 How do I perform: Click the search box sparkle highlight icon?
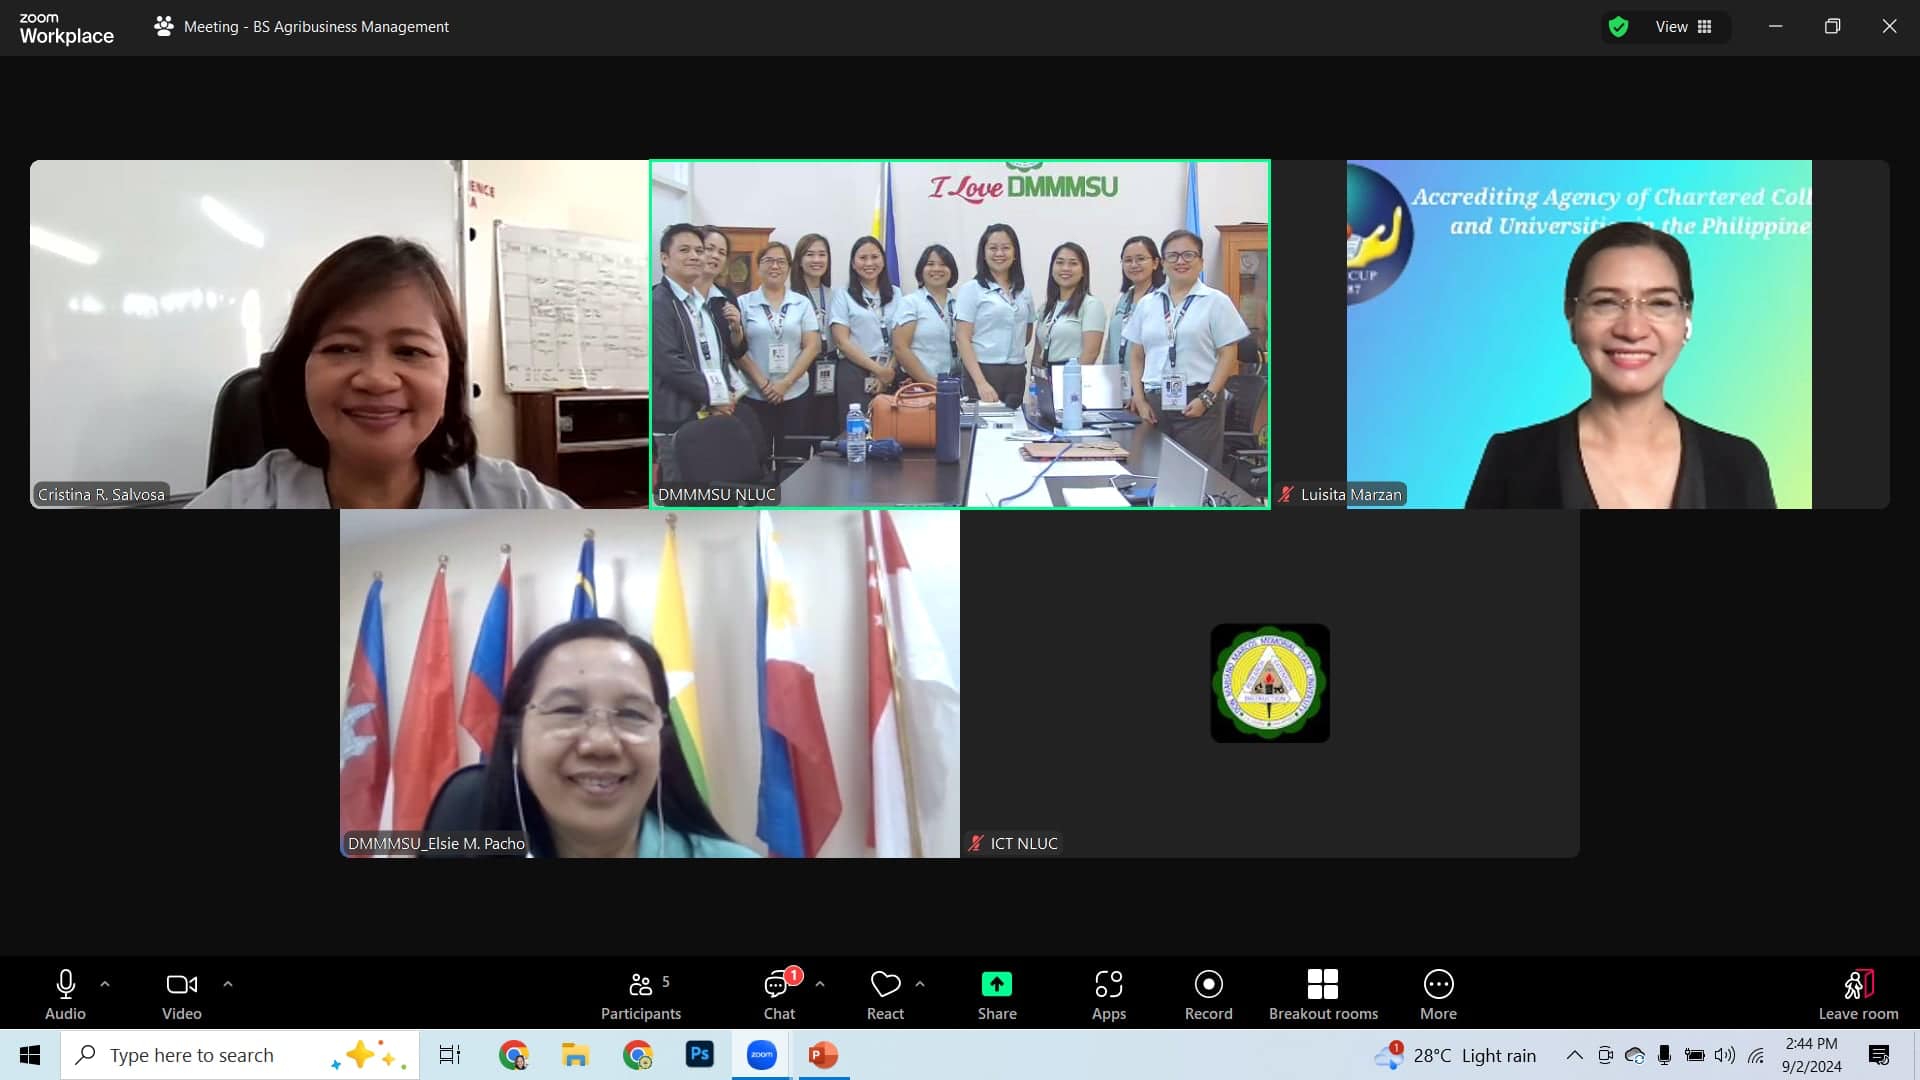coord(368,1055)
